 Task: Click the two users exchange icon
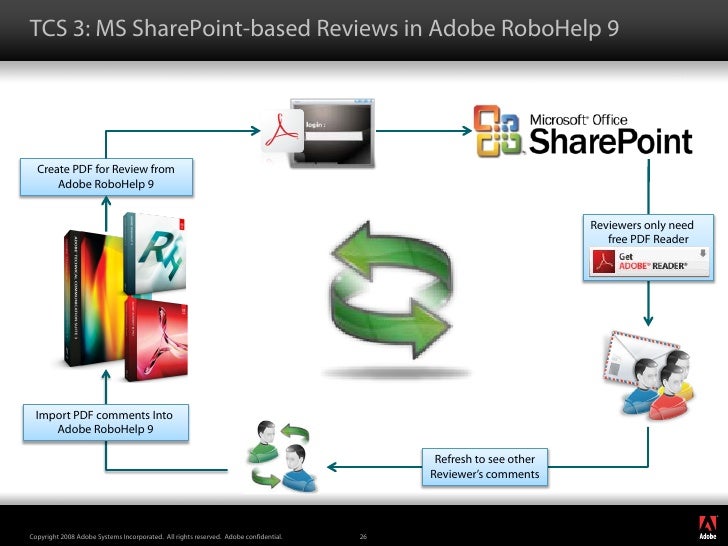pyautogui.click(x=282, y=456)
